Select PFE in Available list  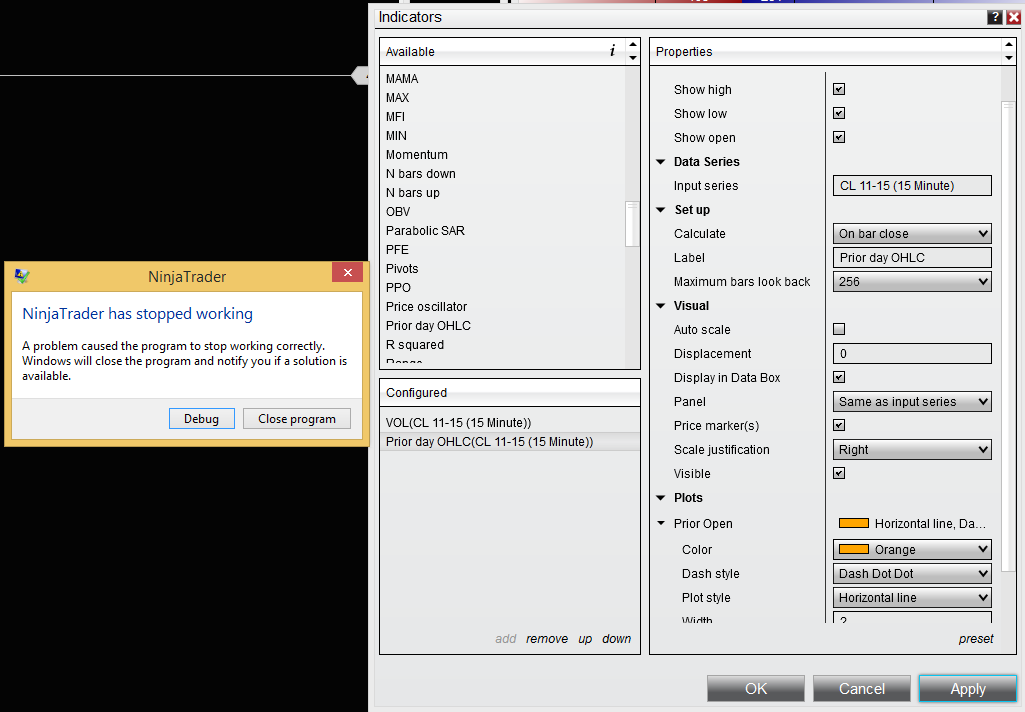tap(397, 249)
